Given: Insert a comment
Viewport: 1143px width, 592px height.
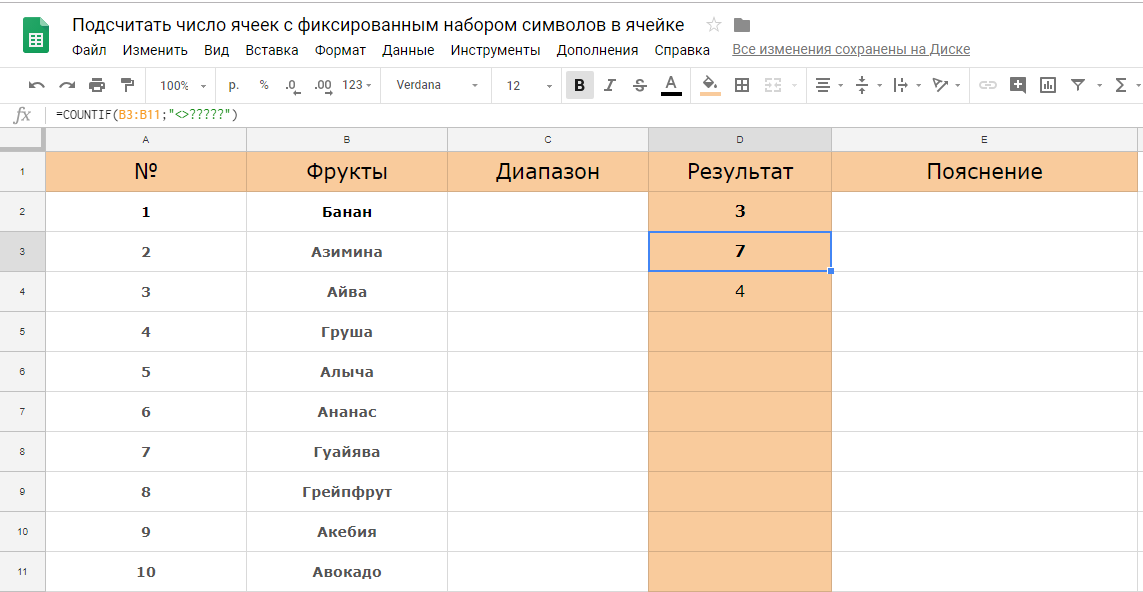Looking at the screenshot, I should [x=1018, y=85].
